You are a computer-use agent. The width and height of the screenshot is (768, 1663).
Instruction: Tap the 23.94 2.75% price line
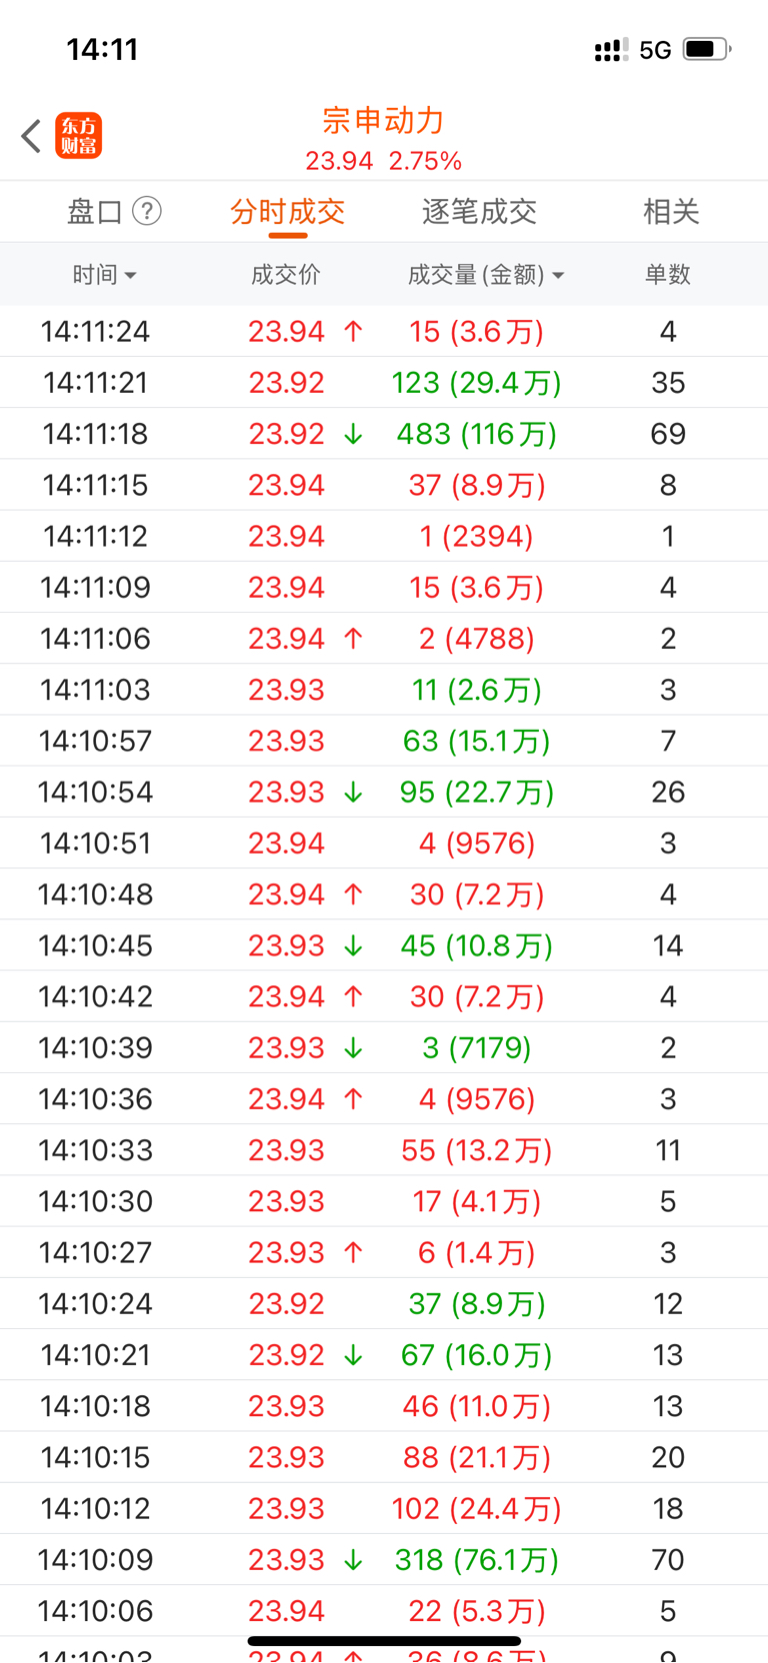tap(384, 161)
